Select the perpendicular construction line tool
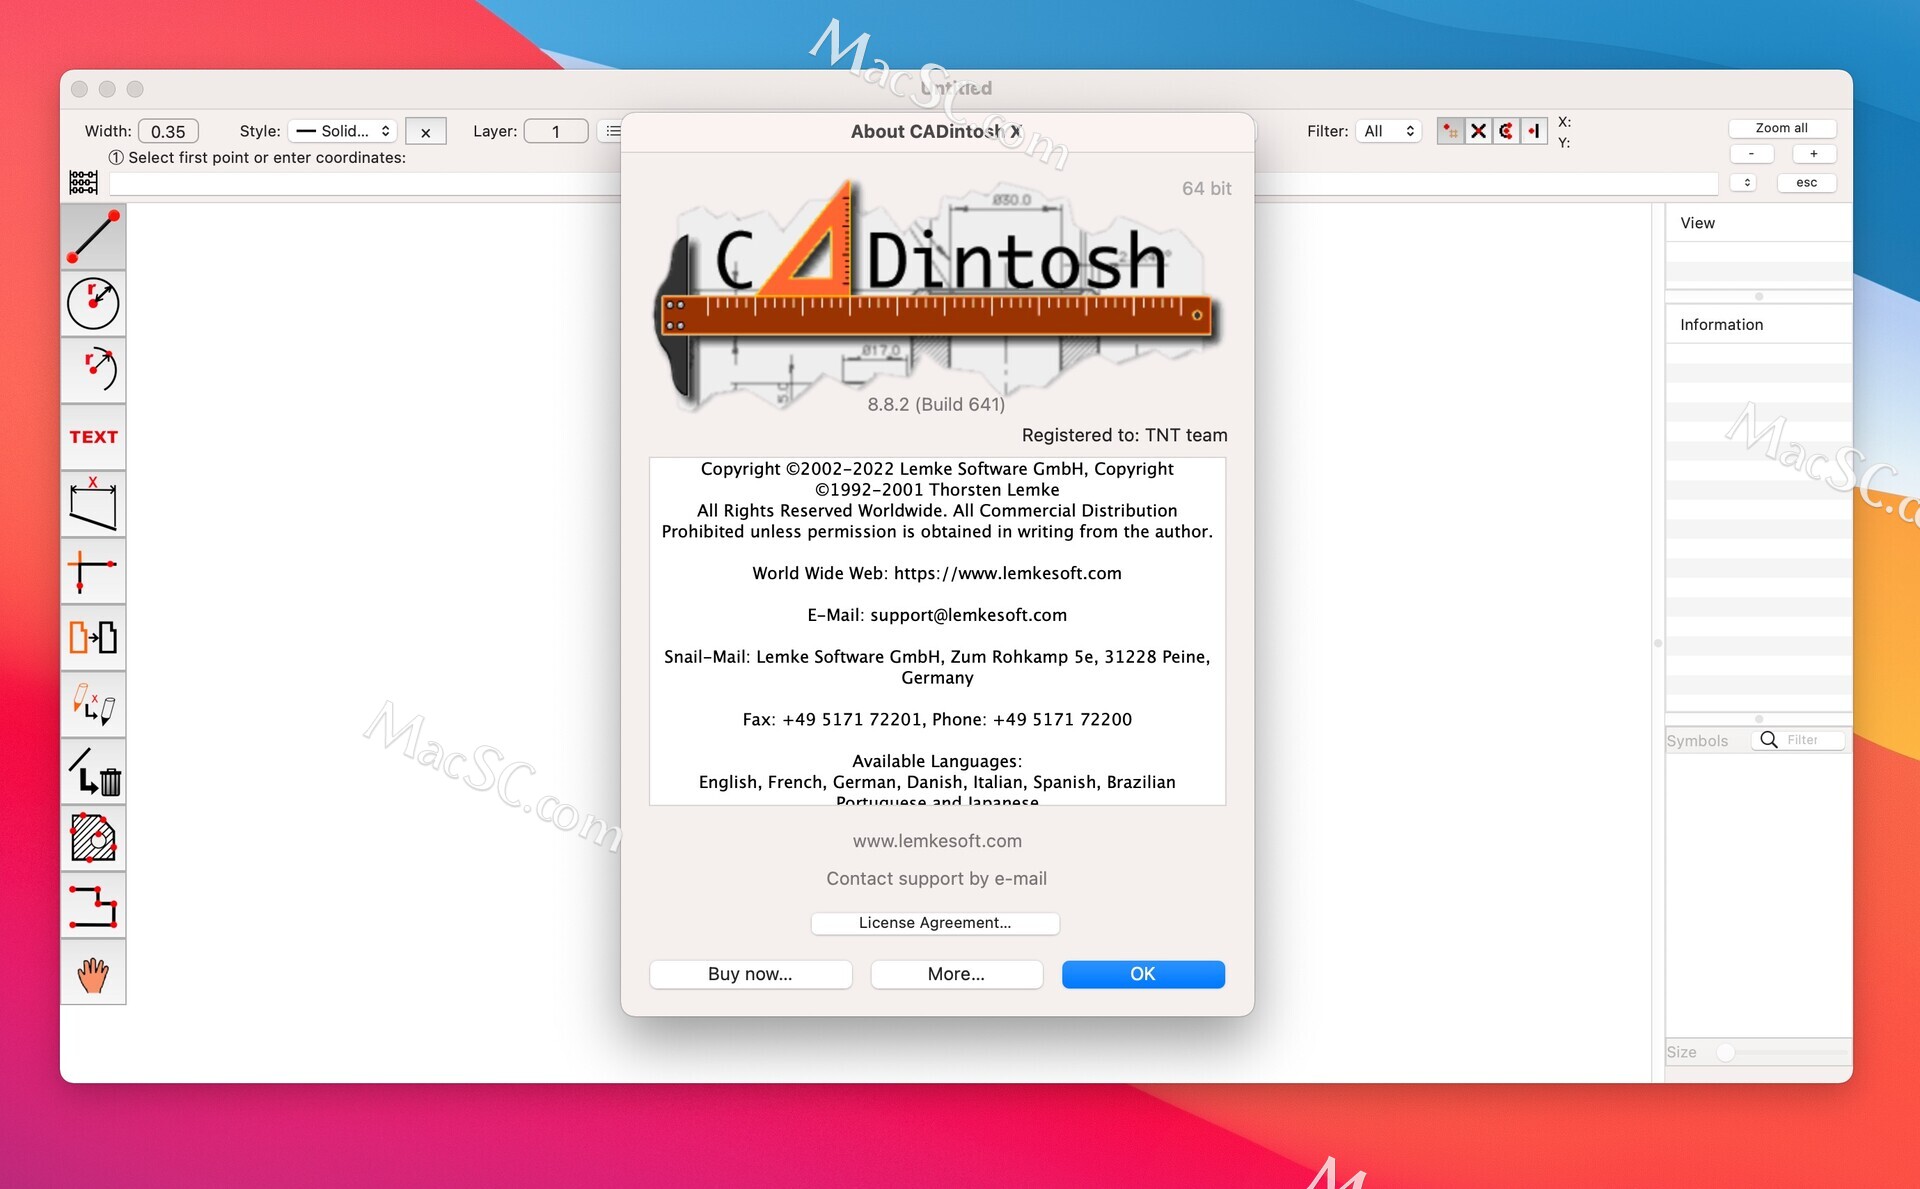The height and width of the screenshot is (1189, 1920). pos(93,571)
